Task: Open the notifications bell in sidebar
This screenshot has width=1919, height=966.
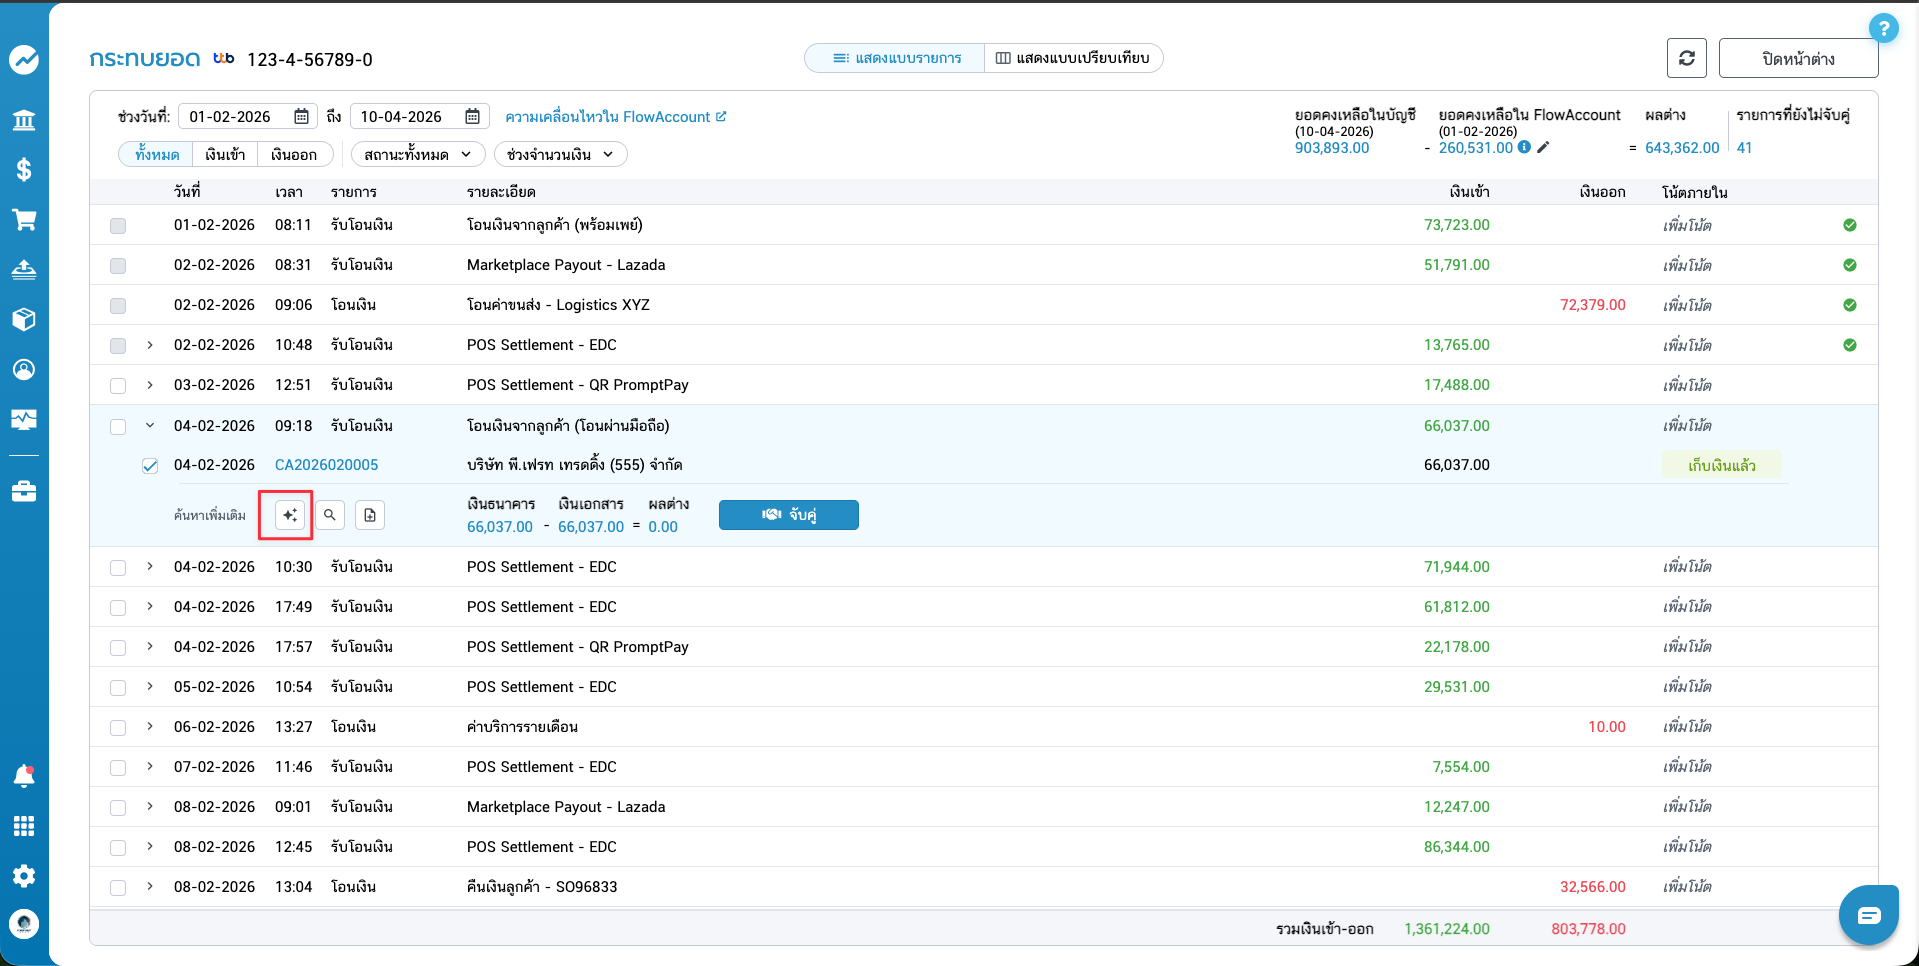Action: [24, 776]
